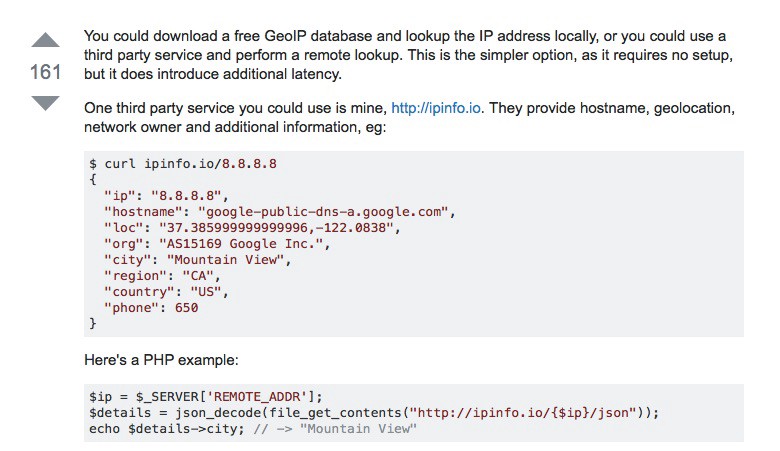The image size is (780, 451).
Task: Click the json_decode file_get_contents line
Action: 374,413
